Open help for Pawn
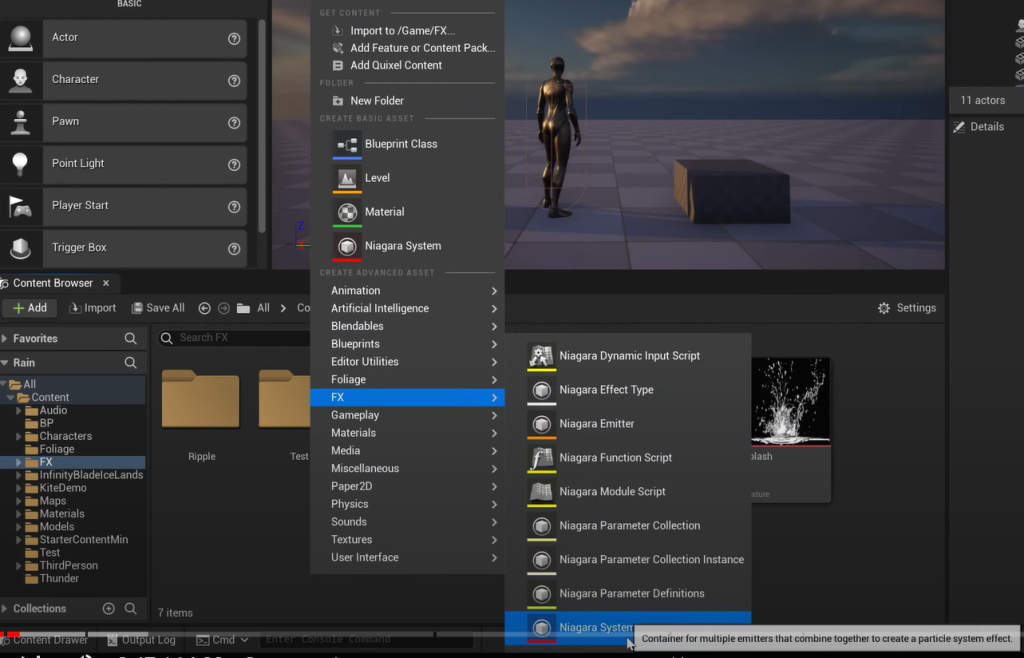This screenshot has width=1024, height=658. click(234, 123)
